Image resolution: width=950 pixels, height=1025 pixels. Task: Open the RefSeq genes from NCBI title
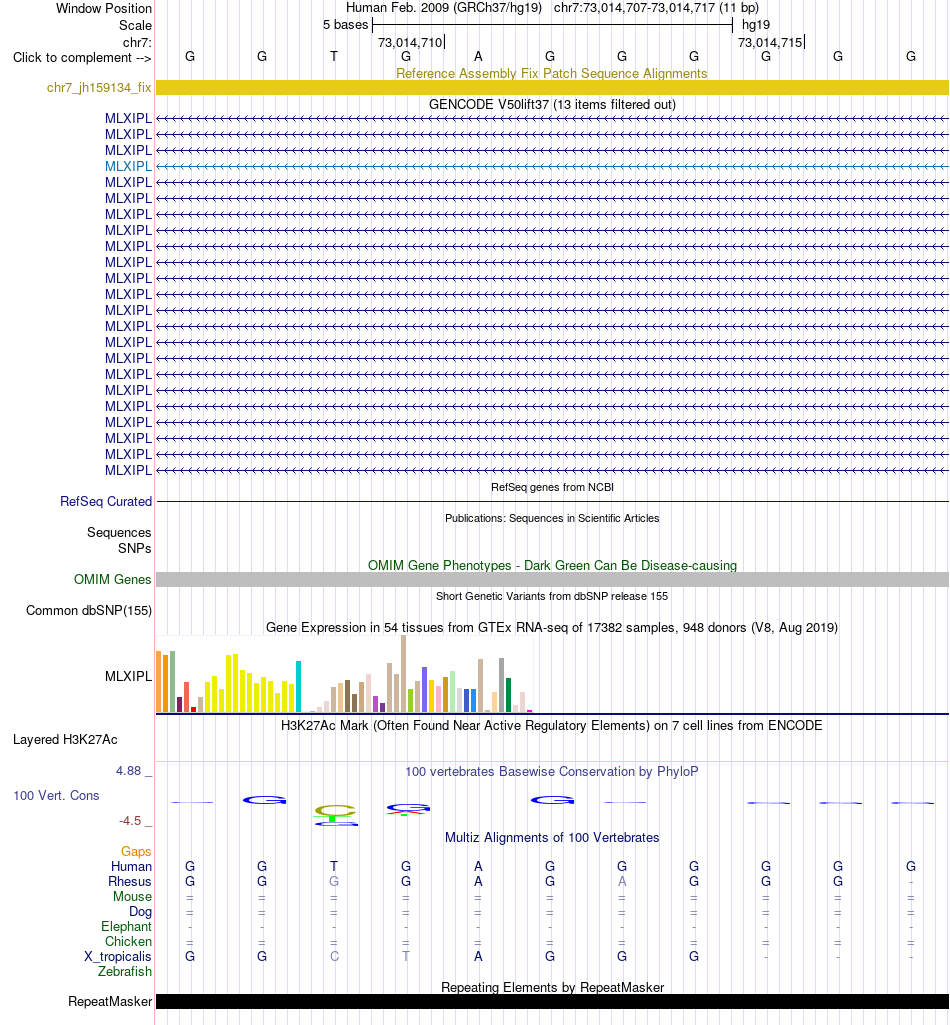[x=552, y=487]
